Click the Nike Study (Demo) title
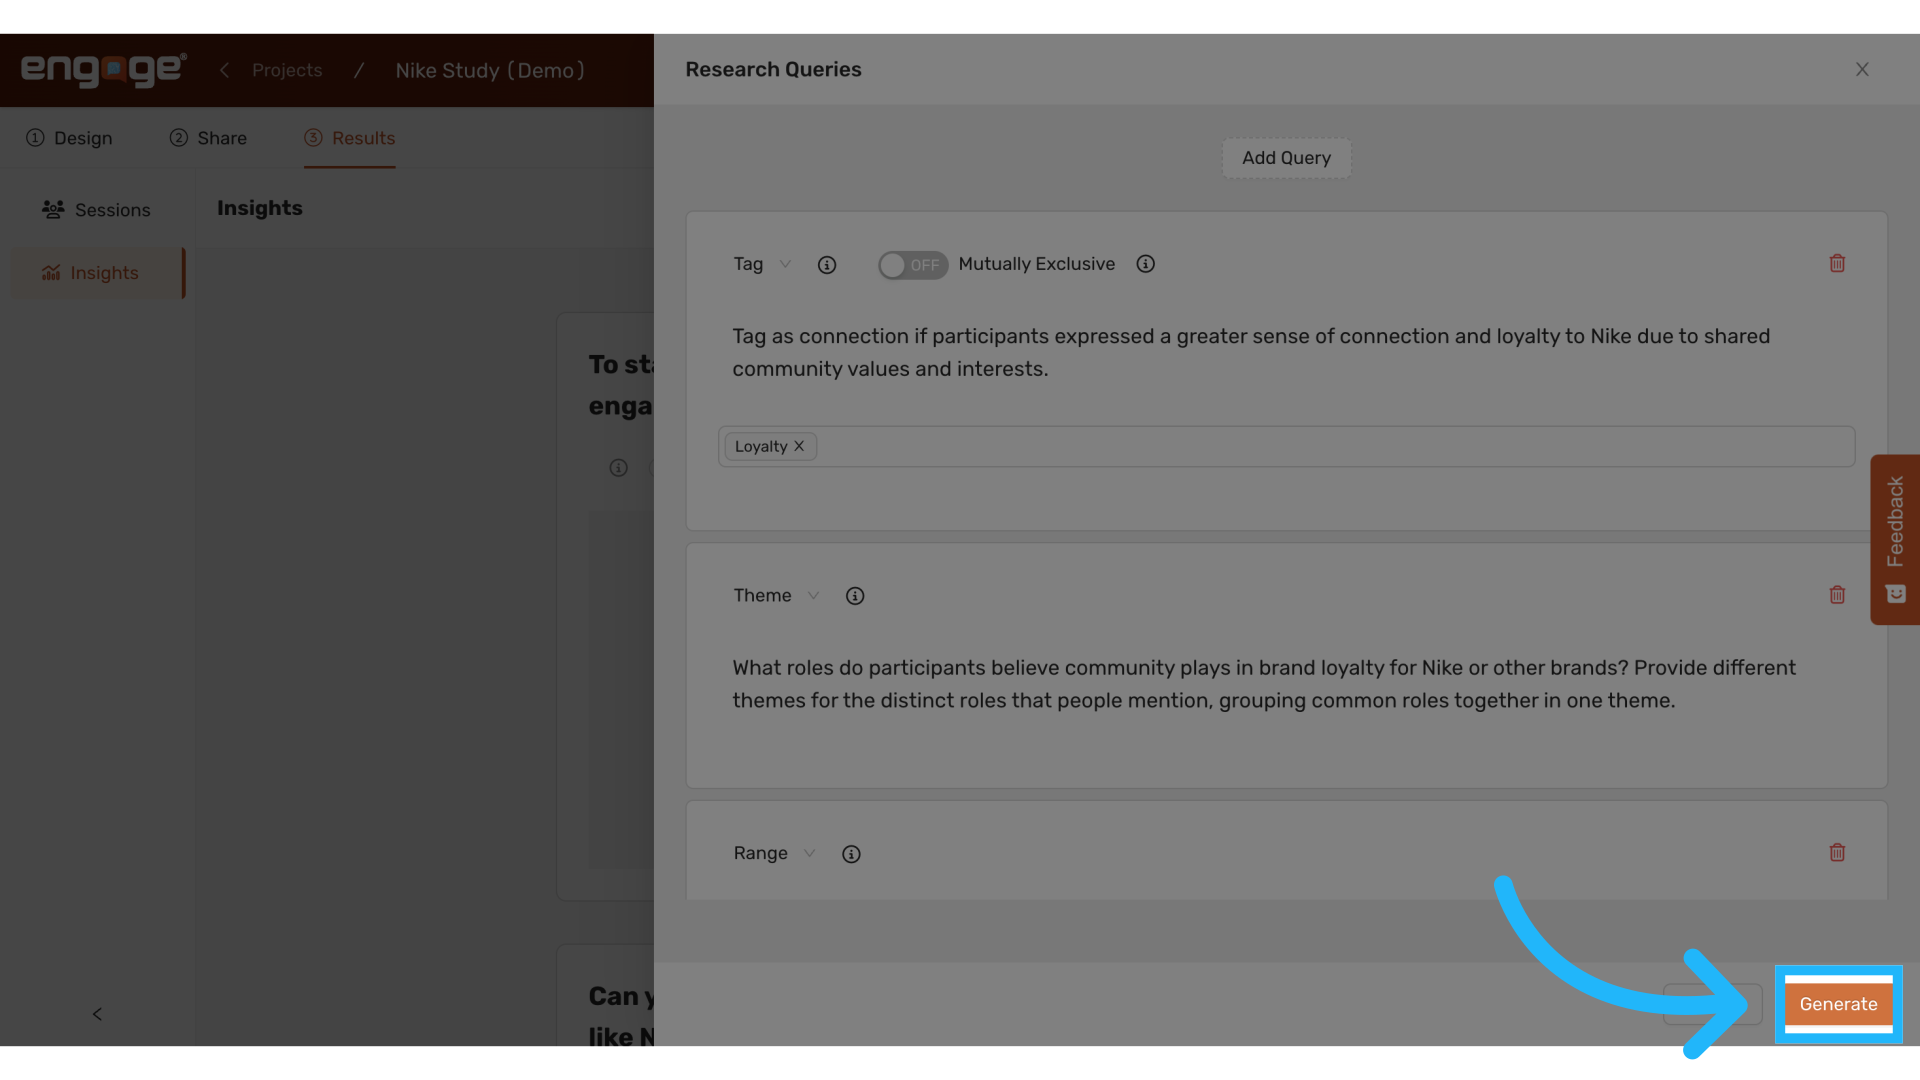The width and height of the screenshot is (1920, 1080). (x=490, y=70)
